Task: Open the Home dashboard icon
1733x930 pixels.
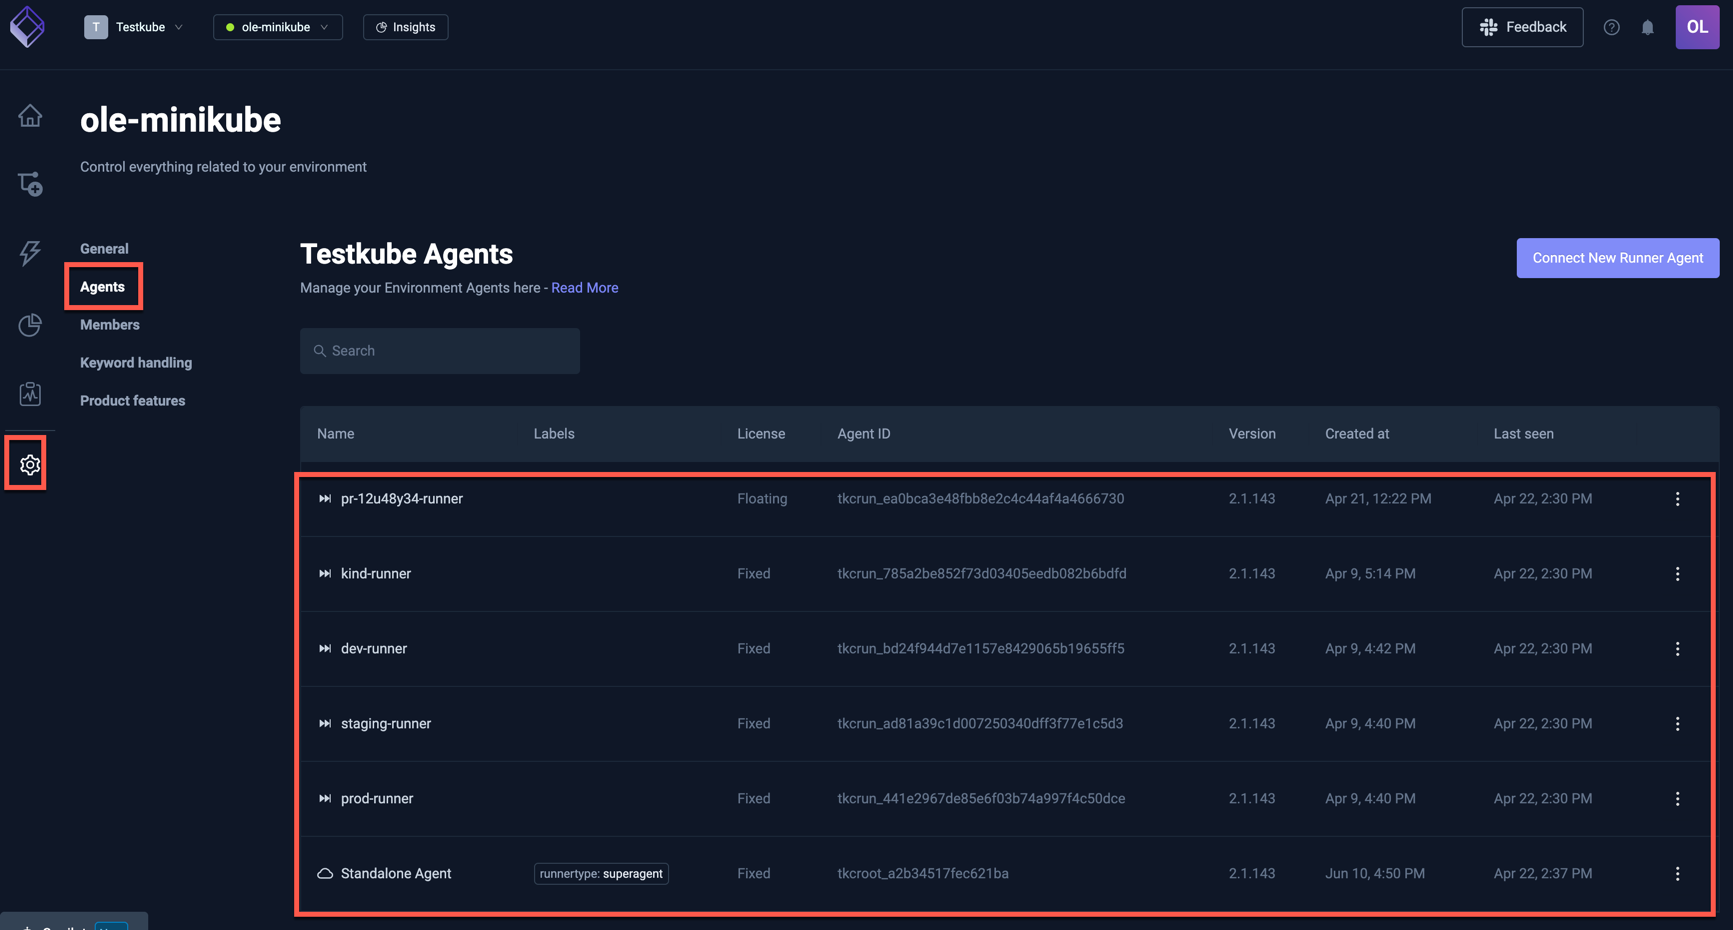Action: (30, 115)
